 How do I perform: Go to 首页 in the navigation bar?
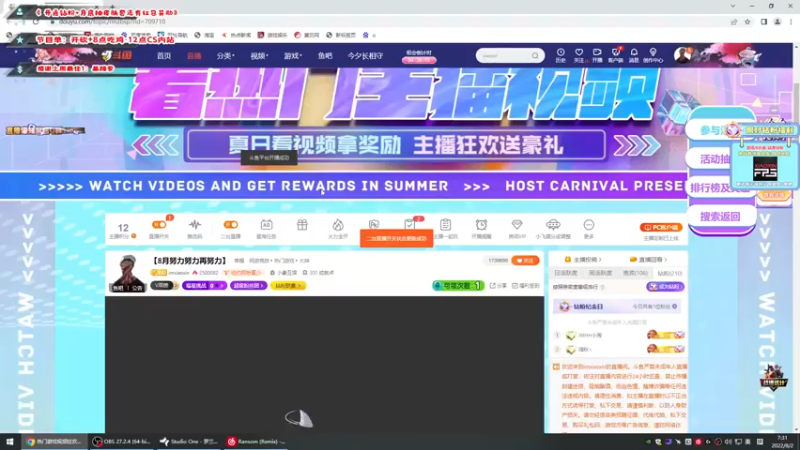coord(164,56)
